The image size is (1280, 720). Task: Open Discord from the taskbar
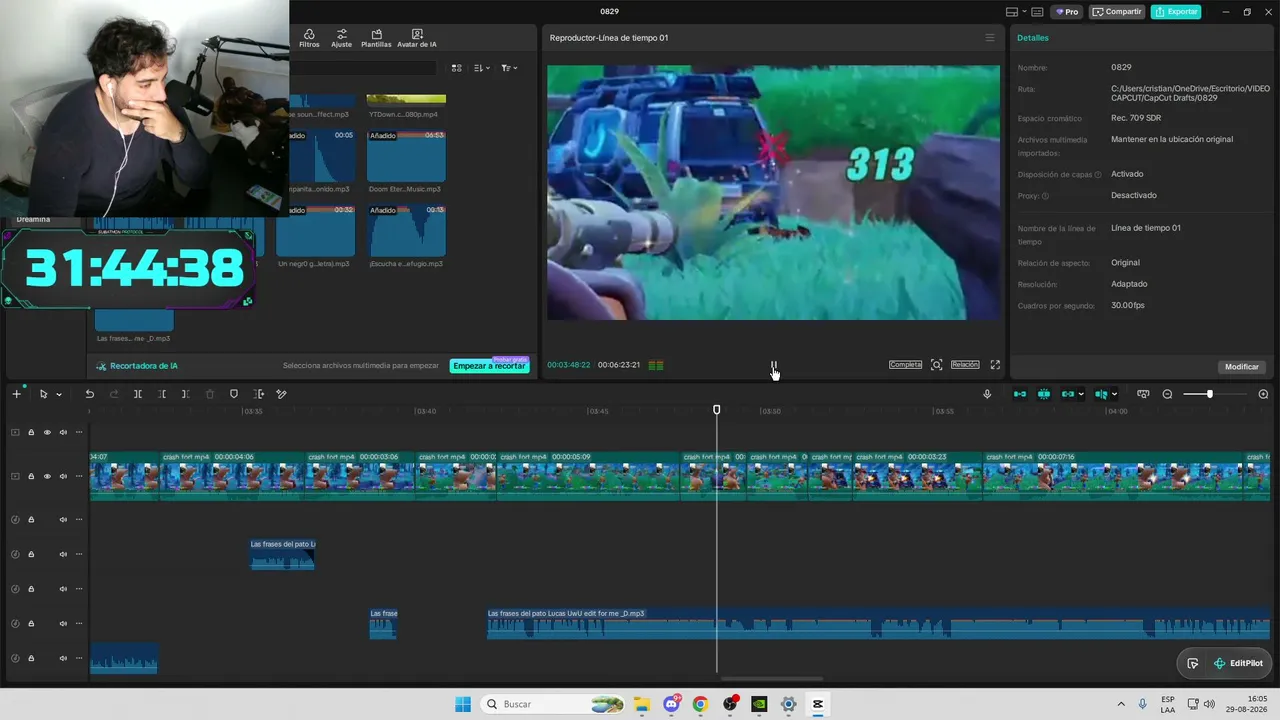pyautogui.click(x=671, y=704)
